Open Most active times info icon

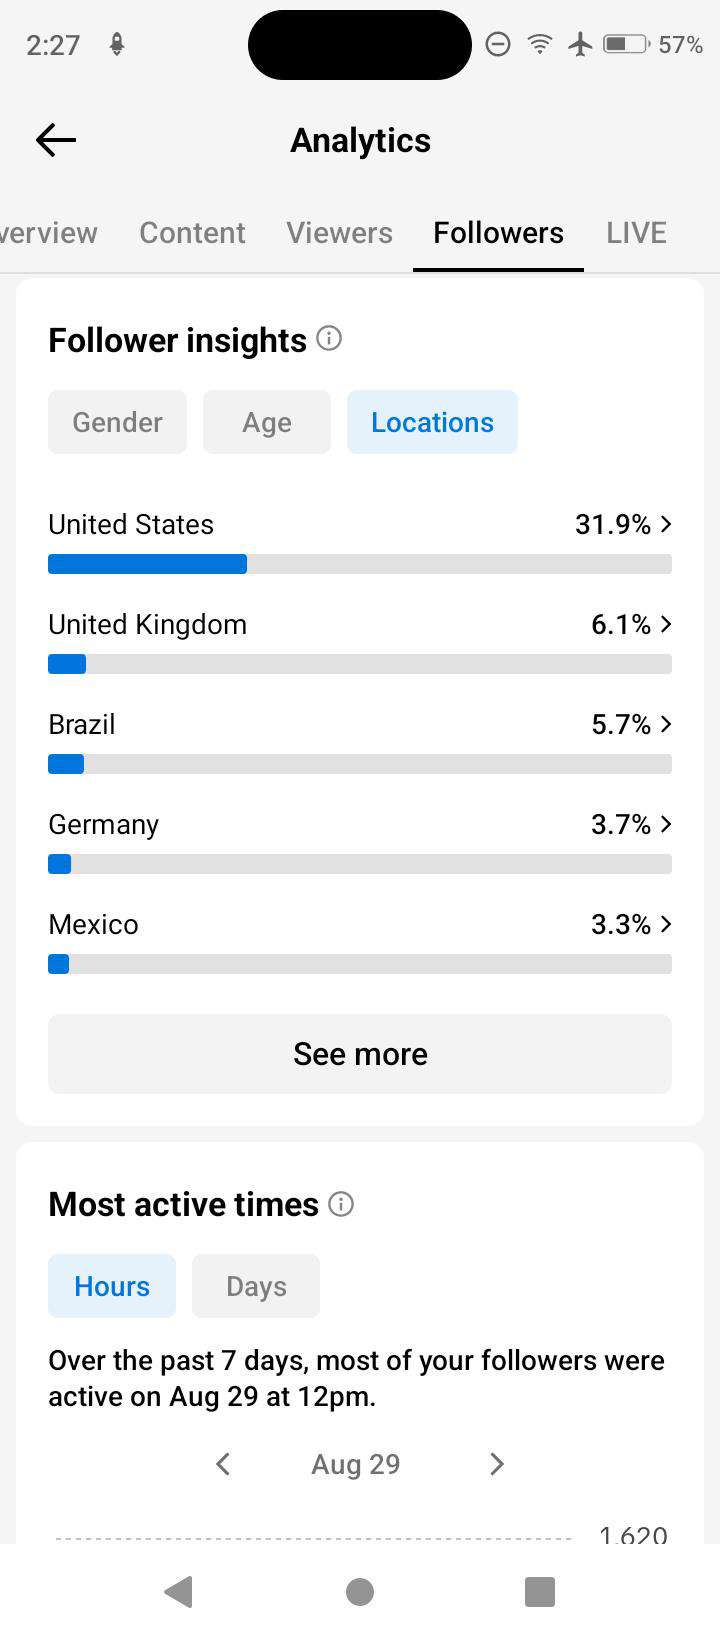tap(341, 1204)
